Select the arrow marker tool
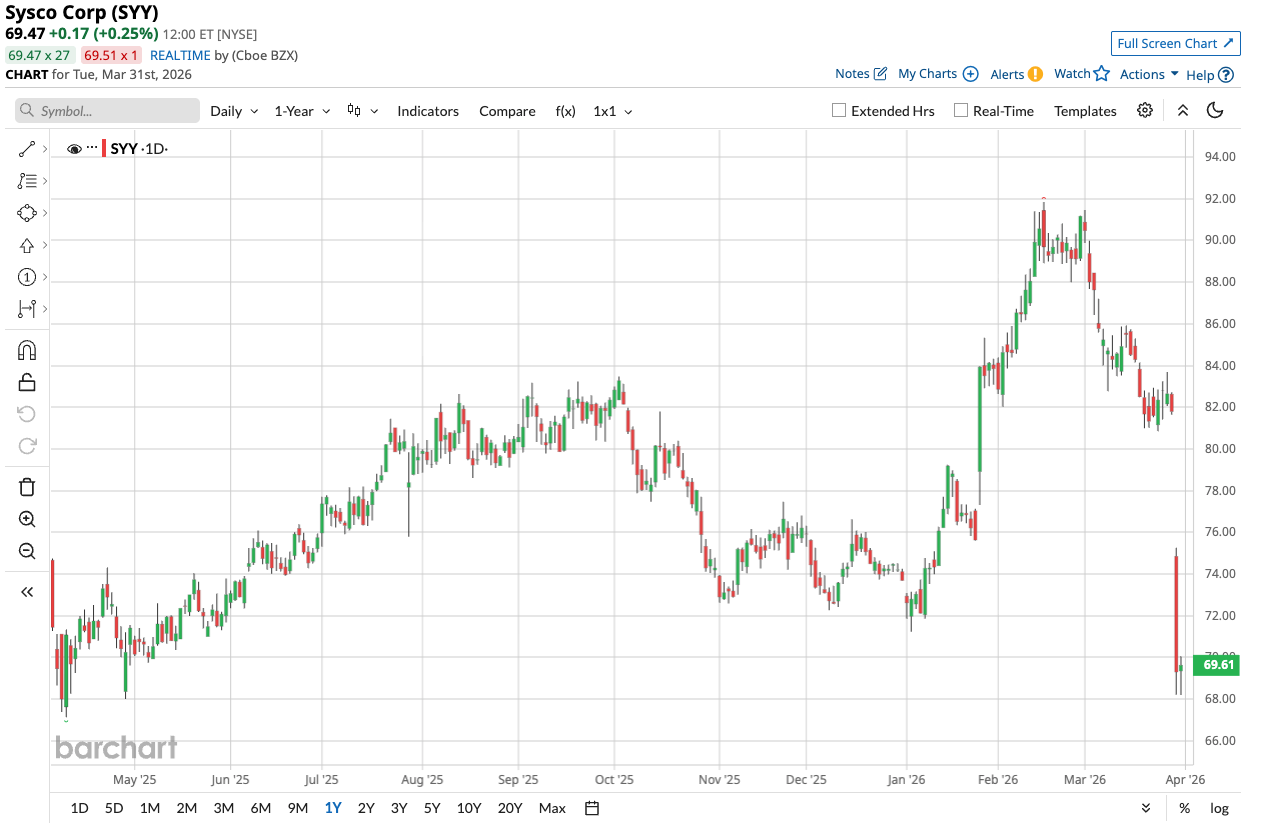Image resolution: width=1261 pixels, height=837 pixels. [x=27, y=245]
